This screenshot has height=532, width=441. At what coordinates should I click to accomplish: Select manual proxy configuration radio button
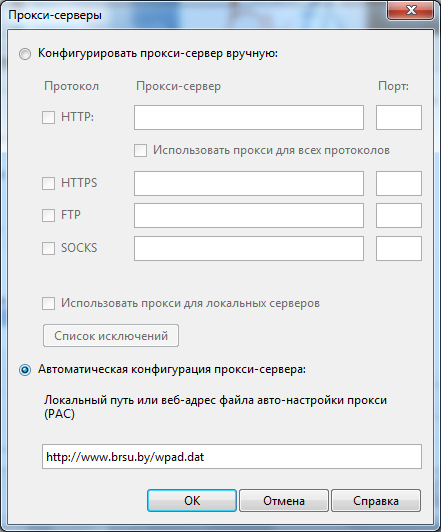tap(25, 54)
